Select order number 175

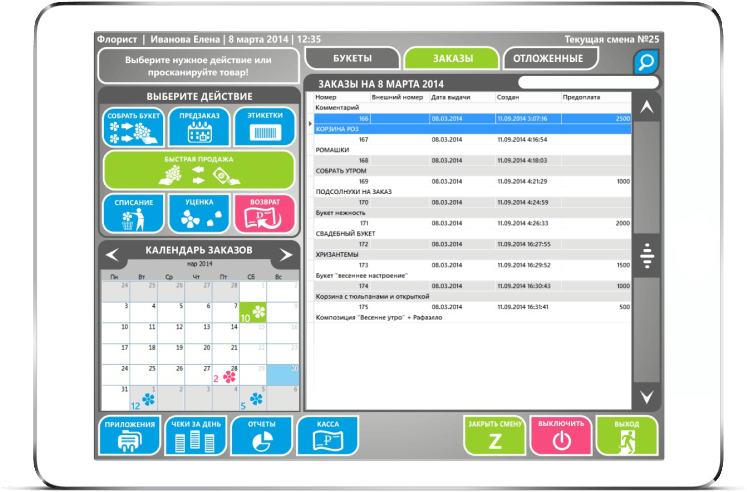(x=473, y=307)
